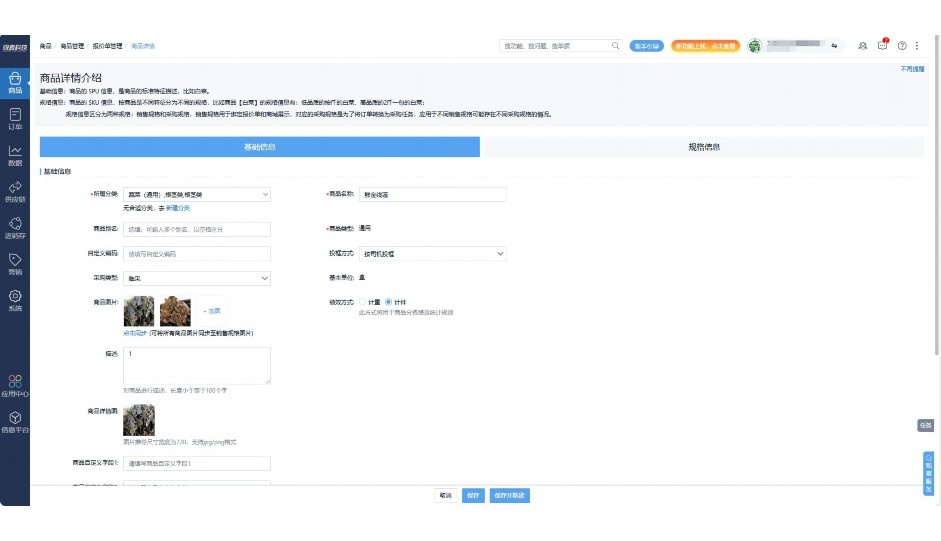Image resolution: width=941 pixels, height=541 pixels.
Task: Open the 营销 marketing sidebar icon
Action: [15, 264]
